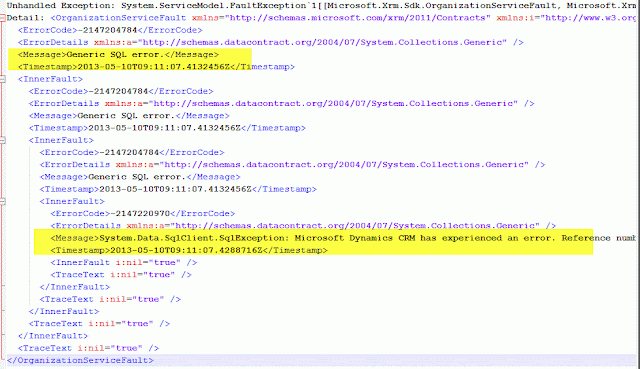Click the highlighted SqlException message line
Screen dimensions: 640x369
pos(343,238)
